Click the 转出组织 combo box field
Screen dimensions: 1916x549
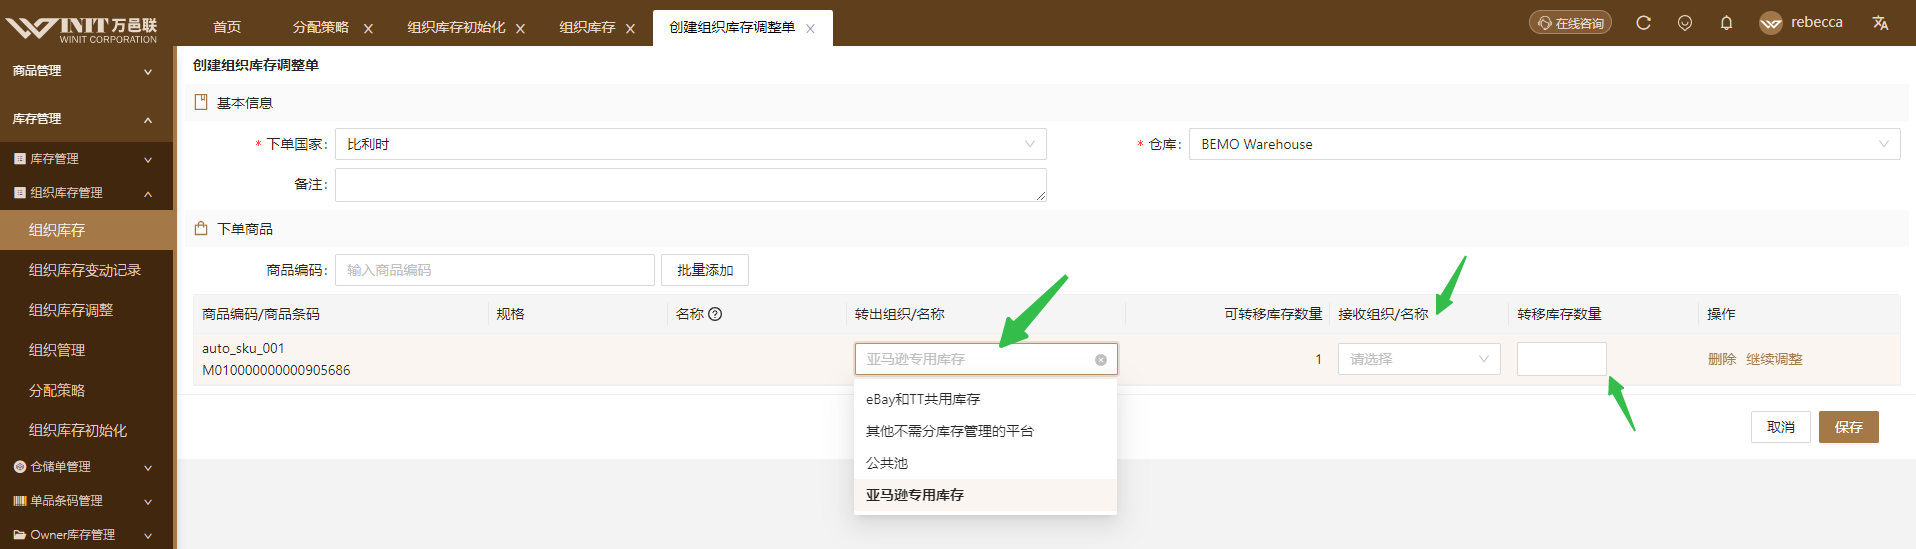pos(986,359)
